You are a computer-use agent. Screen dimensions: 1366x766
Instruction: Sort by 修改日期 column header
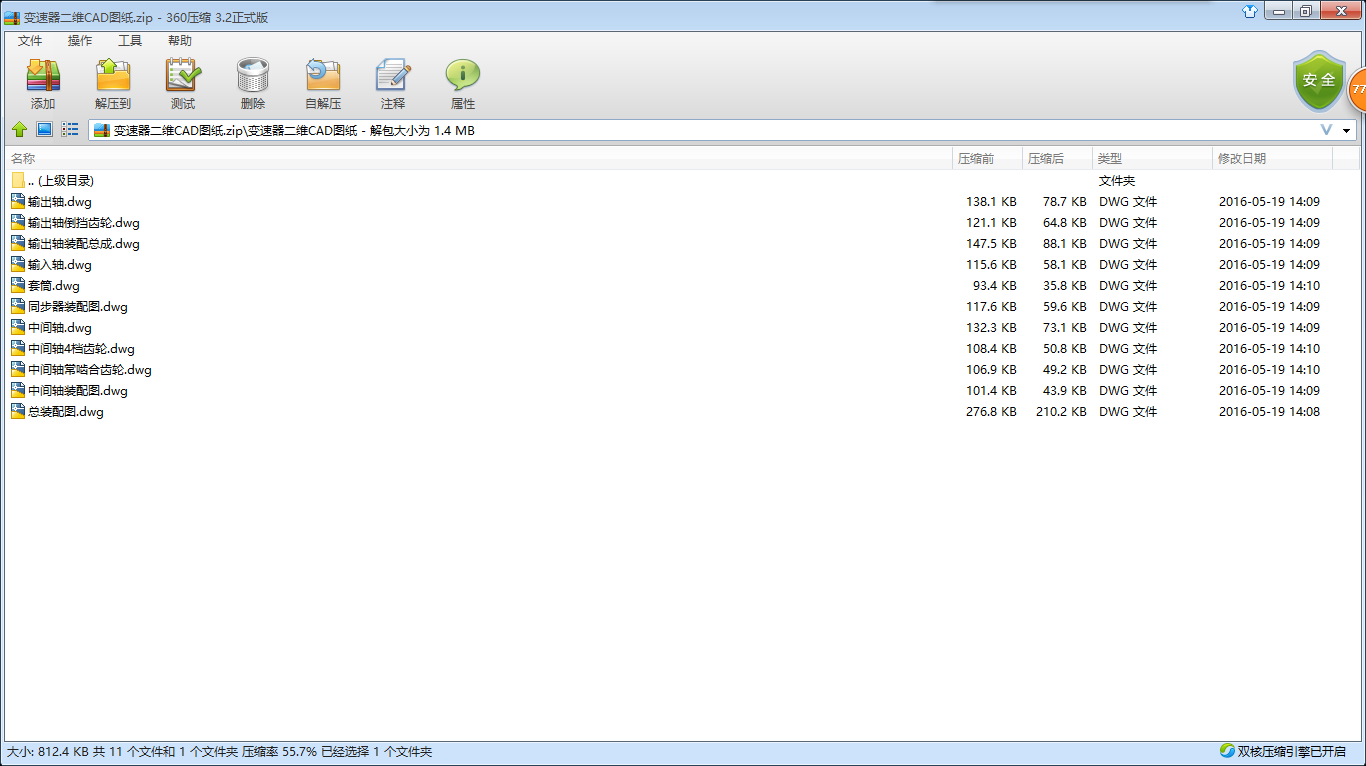pyautogui.click(x=1273, y=159)
